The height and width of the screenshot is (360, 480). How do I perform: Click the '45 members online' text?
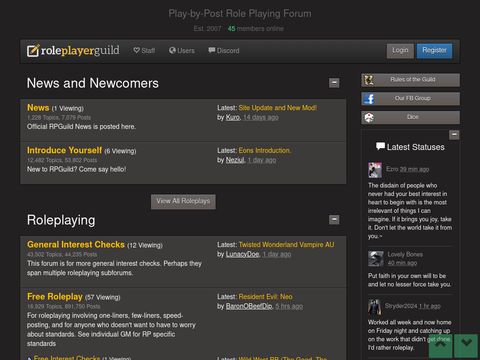256,29
